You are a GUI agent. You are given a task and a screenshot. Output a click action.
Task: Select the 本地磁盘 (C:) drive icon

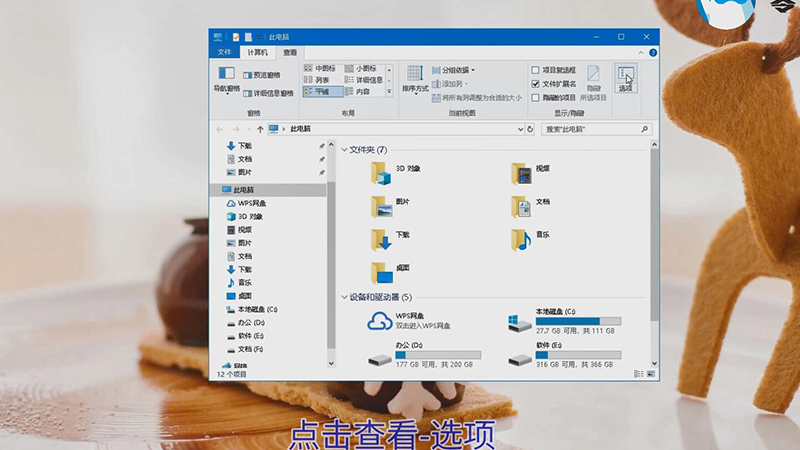519,321
